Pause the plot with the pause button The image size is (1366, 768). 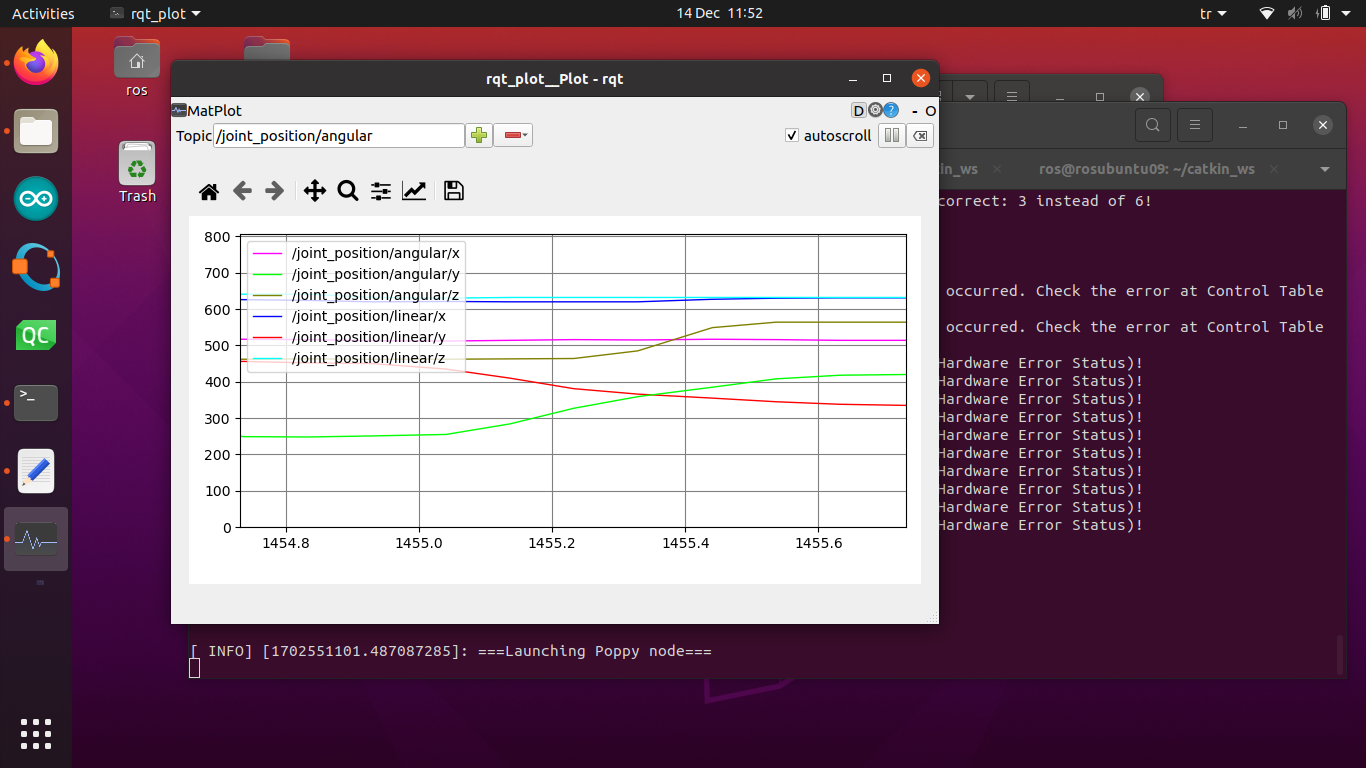click(891, 136)
